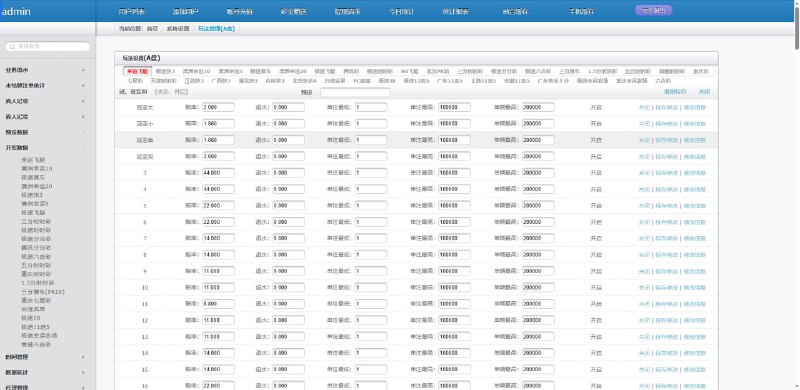Collapse the 开奖数据 sidebar section
Screen dimensions: 800x390
click(48, 148)
